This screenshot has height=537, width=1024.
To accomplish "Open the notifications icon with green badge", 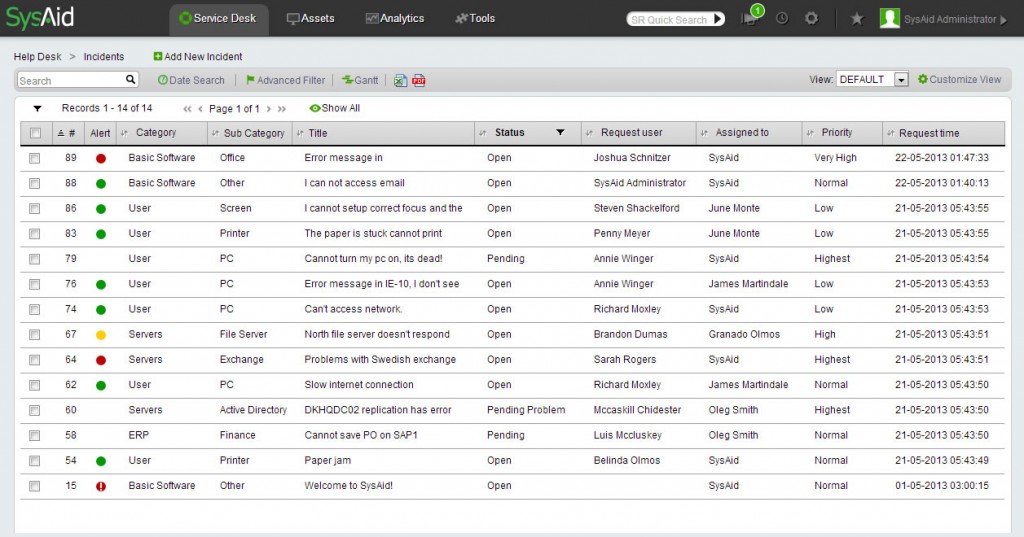I will [x=750, y=18].
